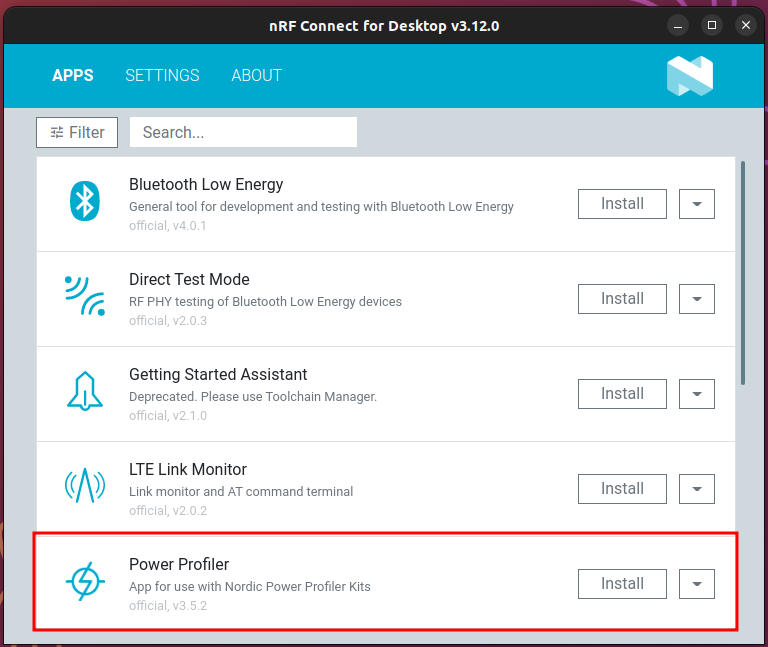Screen dimensions: 768x647
Task: Expand dropdown next to Bluetooth Low Energy Install
Action: [x=697, y=204]
